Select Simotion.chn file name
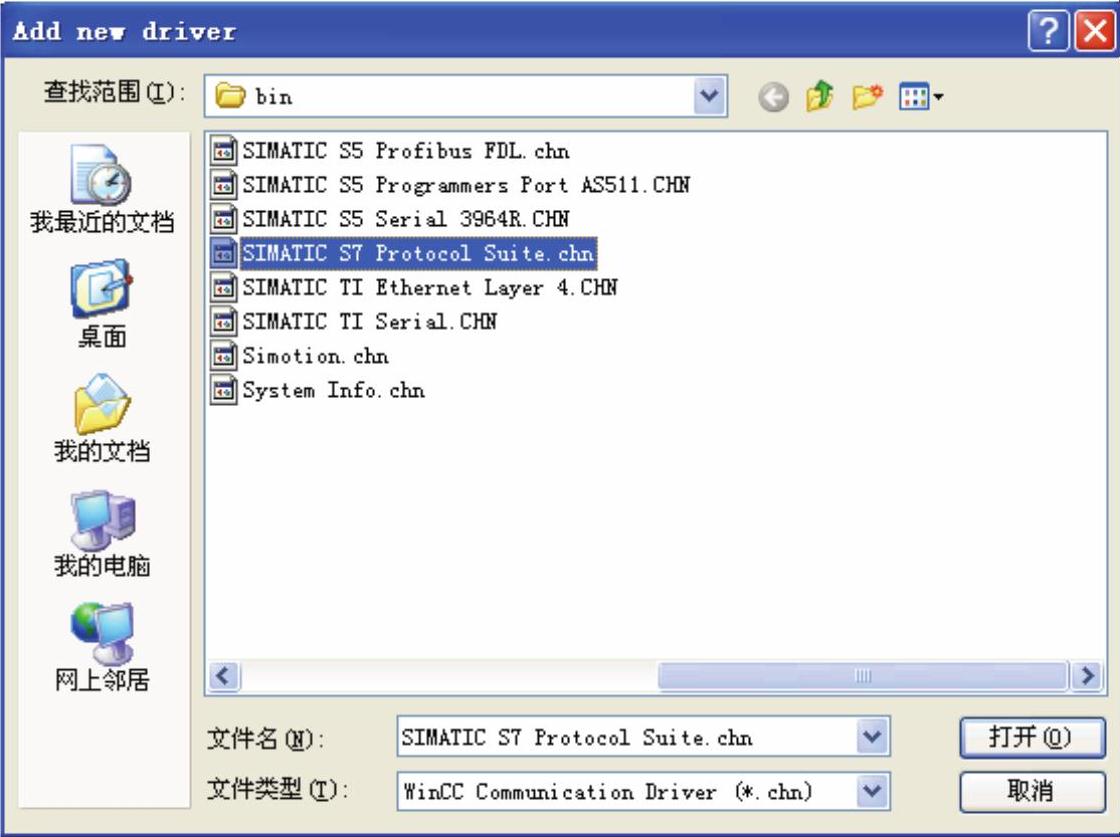 (x=315, y=356)
